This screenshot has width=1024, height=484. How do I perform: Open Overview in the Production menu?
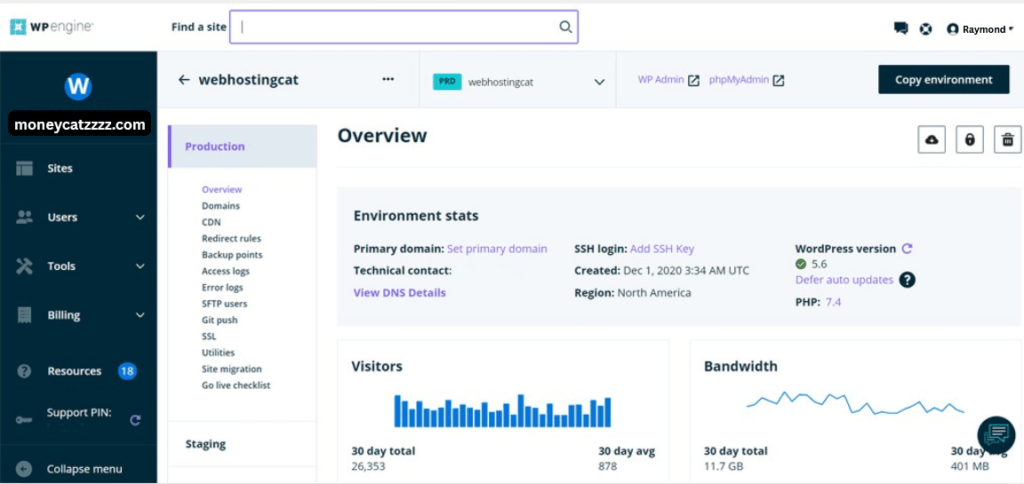[222, 189]
